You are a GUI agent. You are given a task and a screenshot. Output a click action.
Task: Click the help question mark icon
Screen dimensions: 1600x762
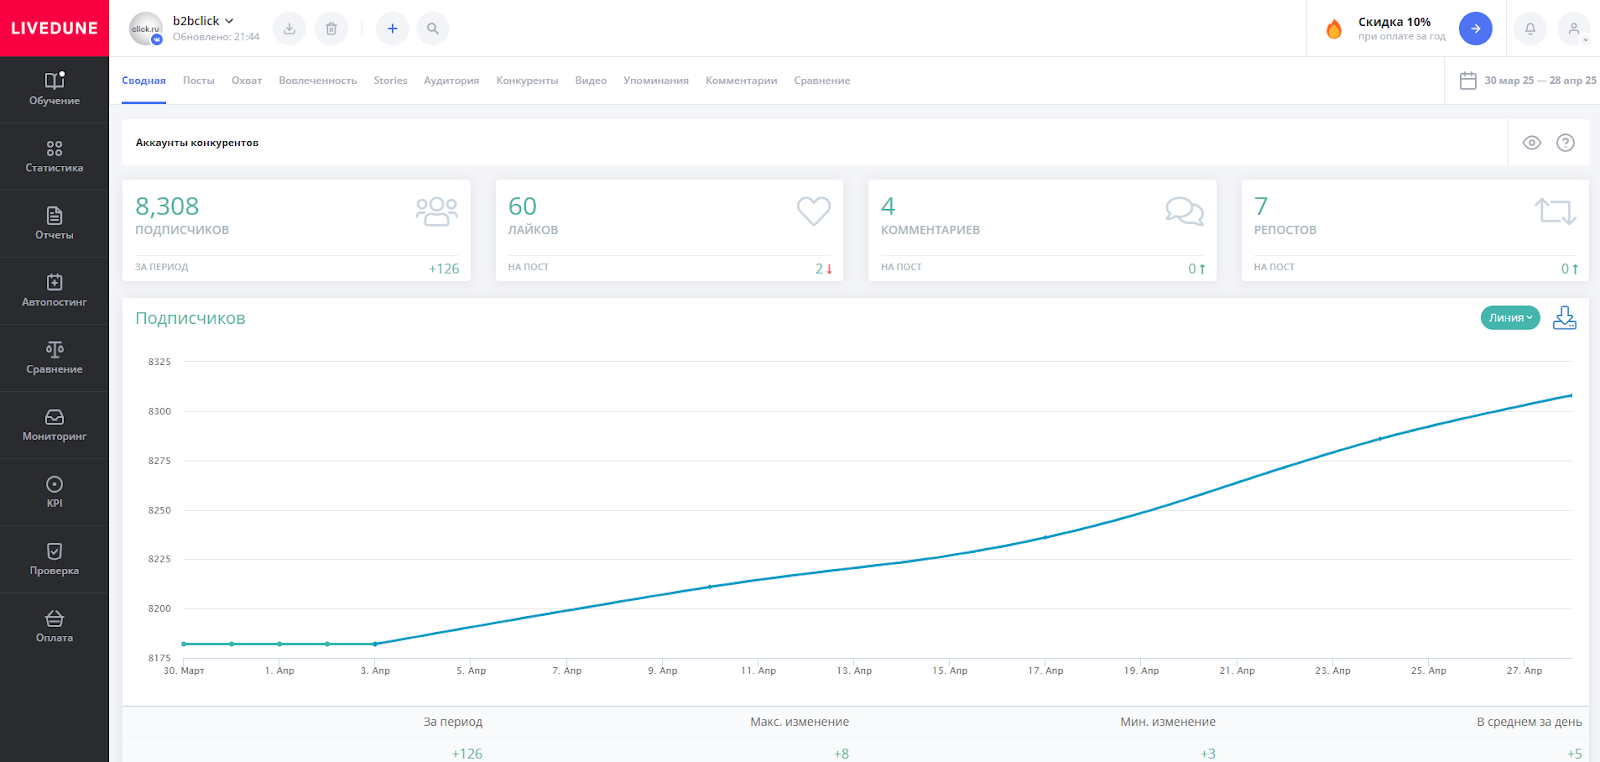1565,143
